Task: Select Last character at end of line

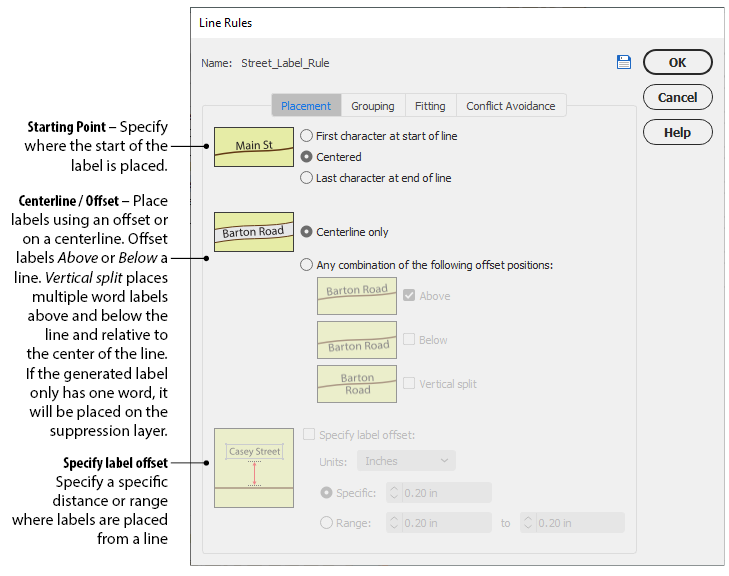Action: coord(308,178)
